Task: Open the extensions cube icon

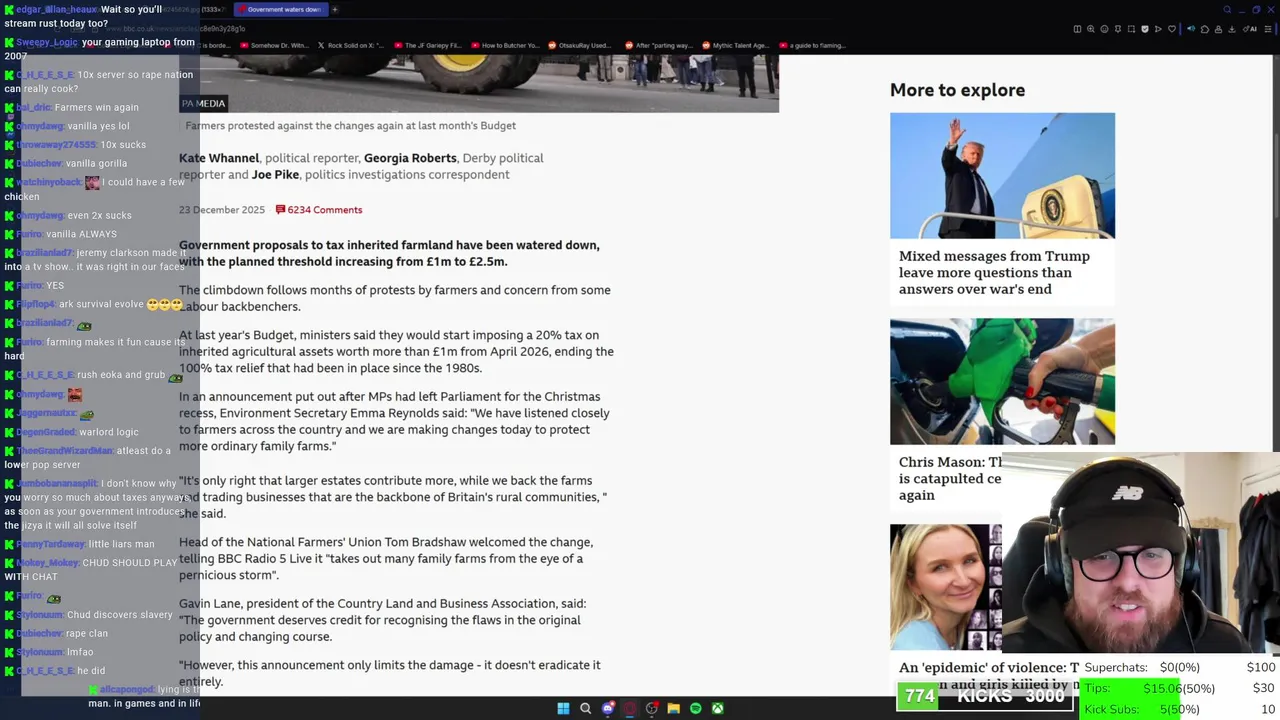Action: pyautogui.click(x=1204, y=29)
